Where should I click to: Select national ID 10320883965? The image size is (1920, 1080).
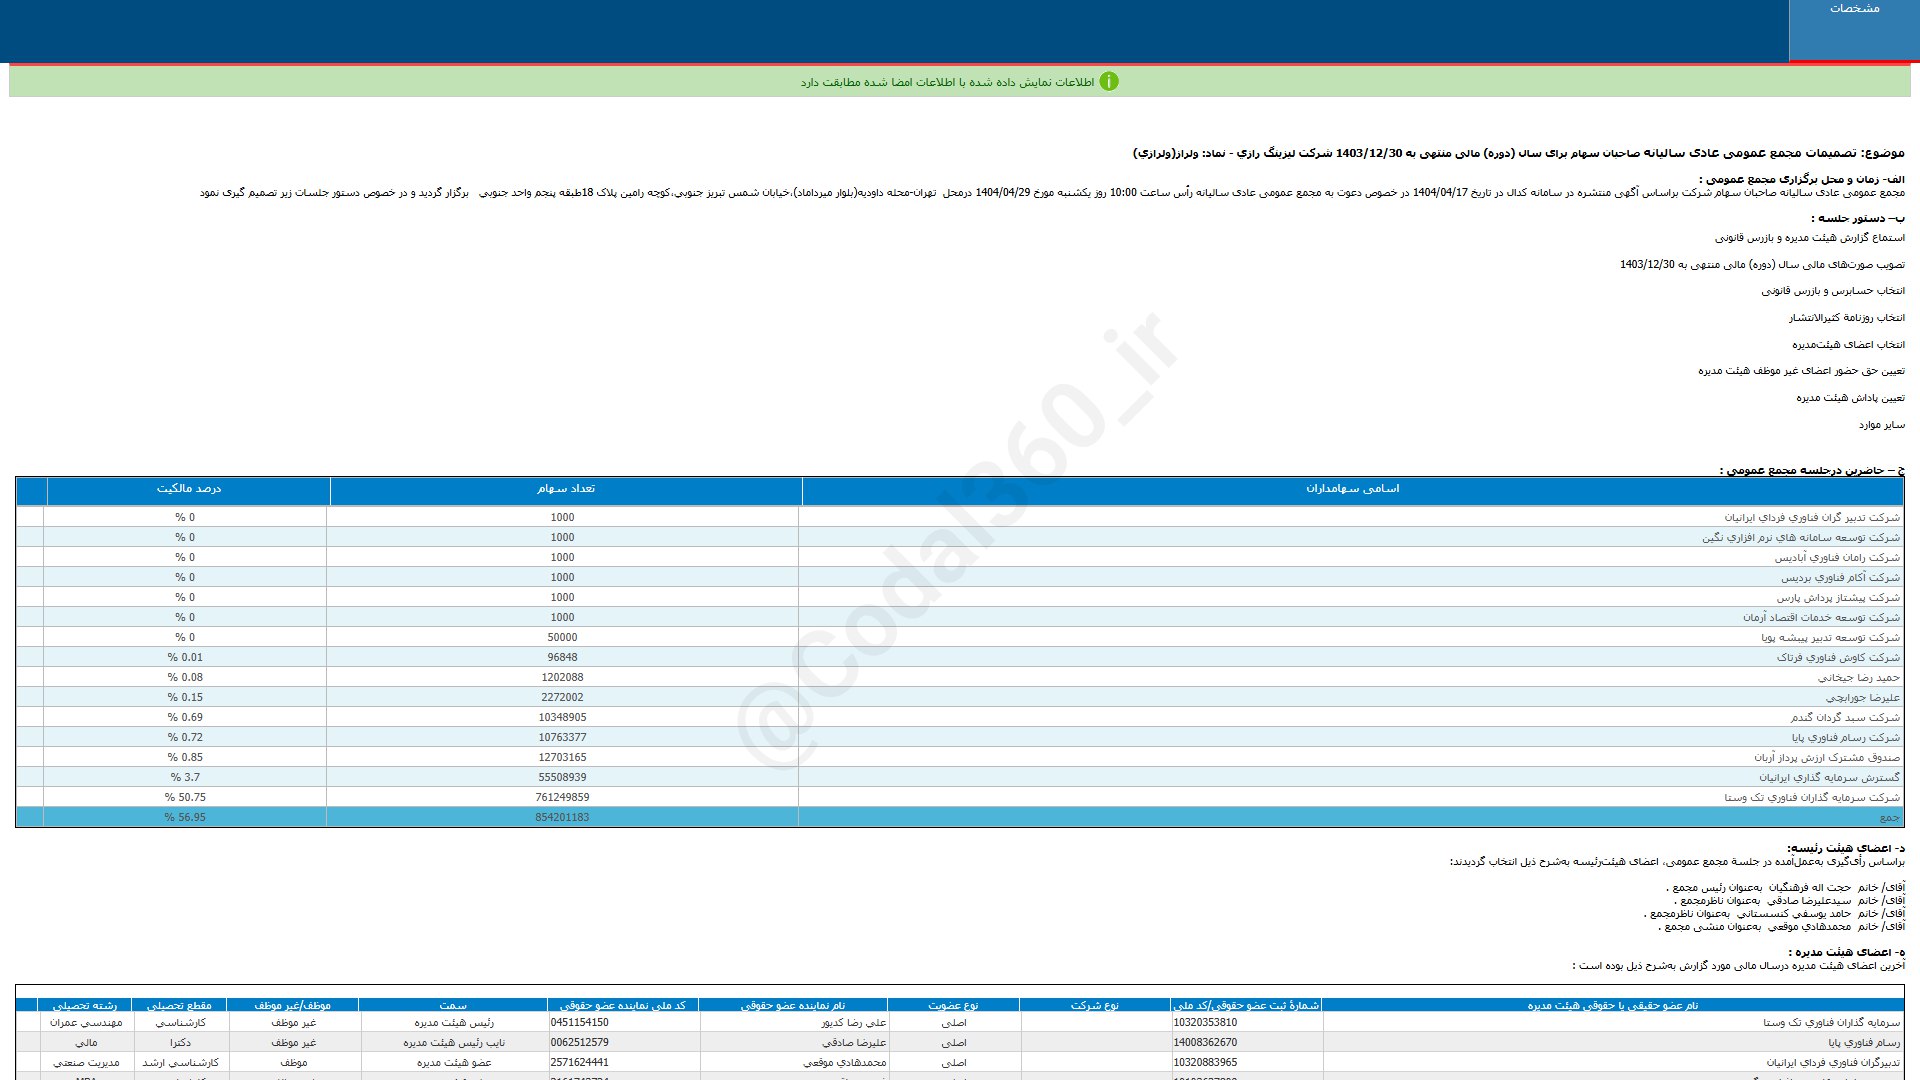pyautogui.click(x=1205, y=1063)
